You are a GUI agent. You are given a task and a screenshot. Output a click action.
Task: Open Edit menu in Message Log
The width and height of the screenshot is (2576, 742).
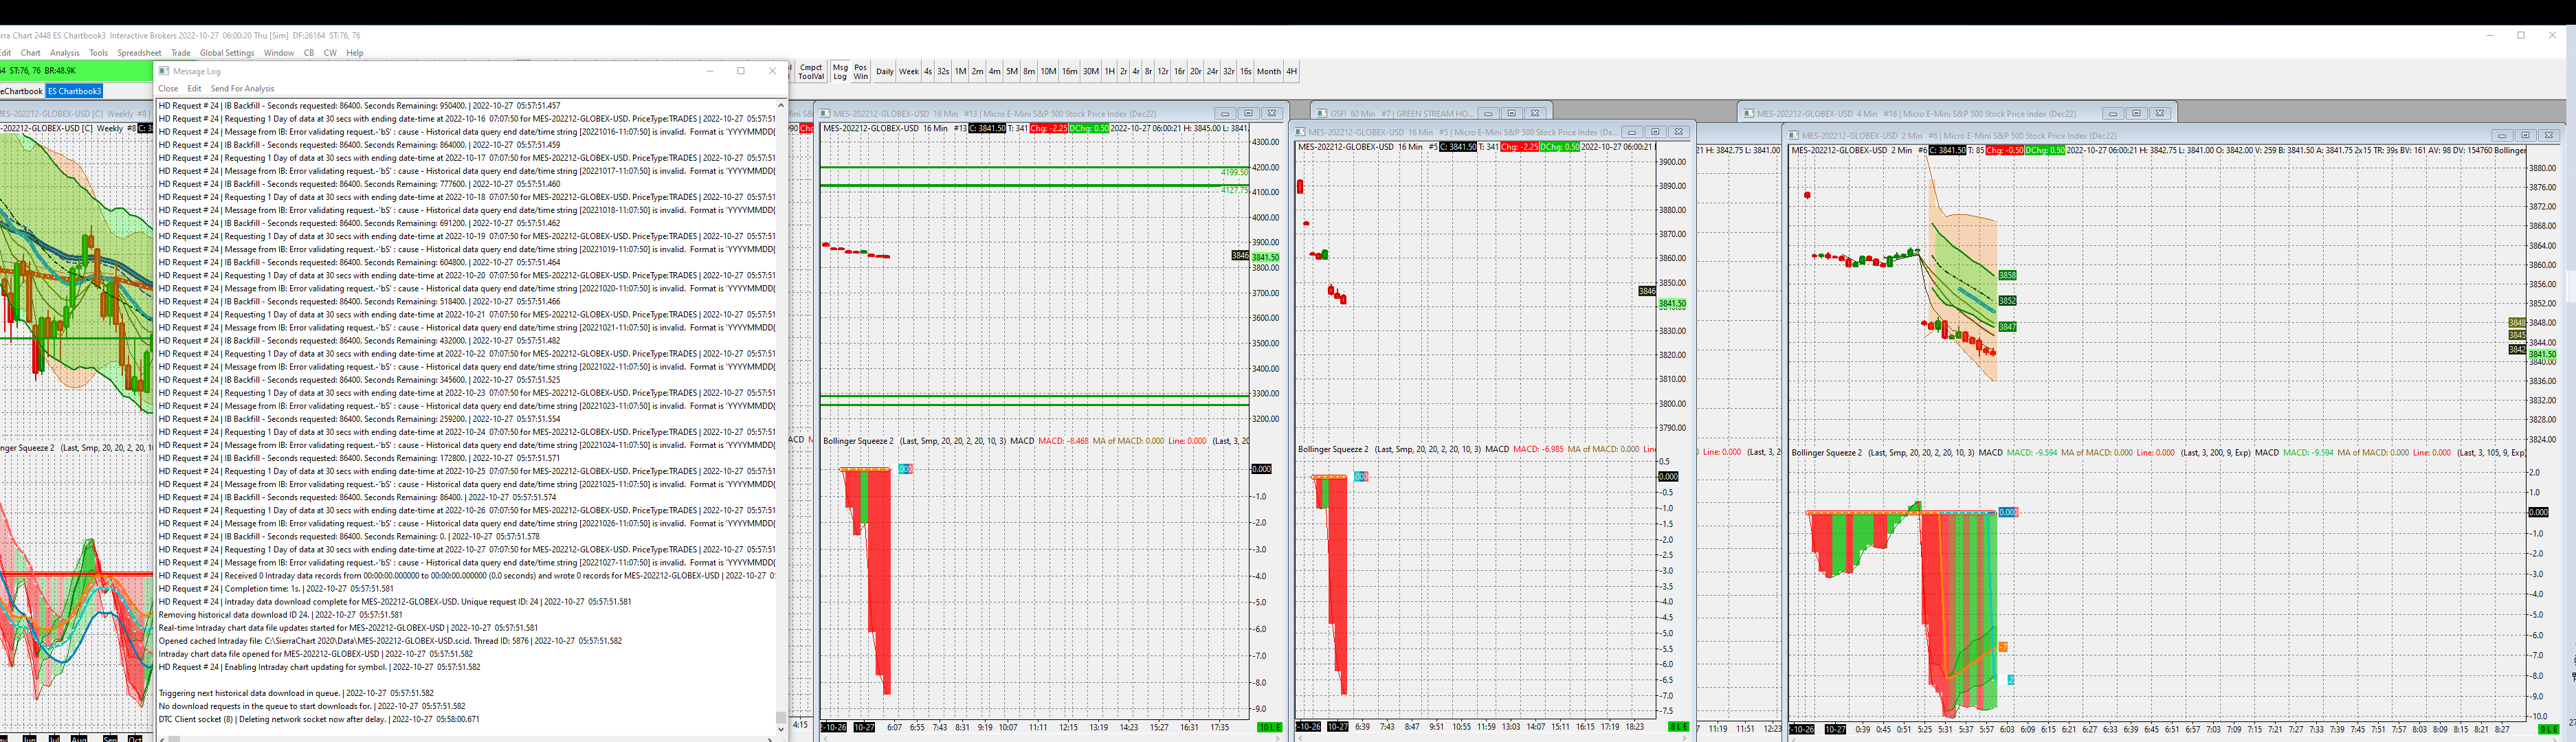click(x=194, y=89)
